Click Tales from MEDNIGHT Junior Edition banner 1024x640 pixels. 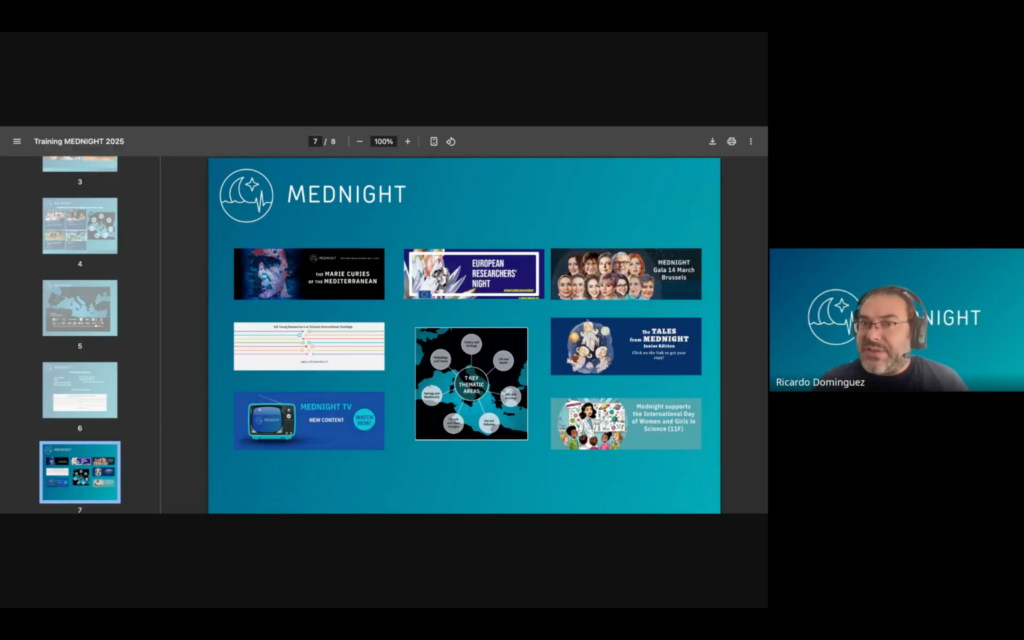(626, 346)
